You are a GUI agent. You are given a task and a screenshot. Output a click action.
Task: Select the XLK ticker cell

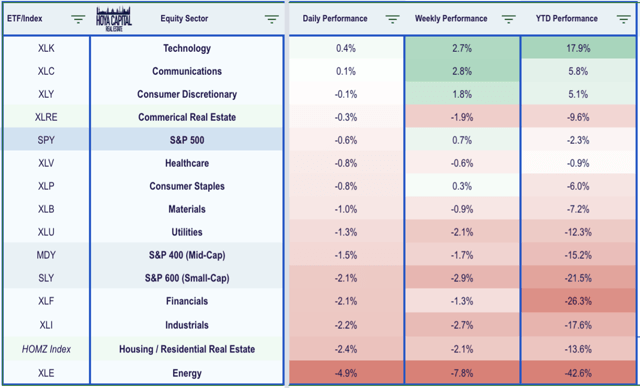46,48
